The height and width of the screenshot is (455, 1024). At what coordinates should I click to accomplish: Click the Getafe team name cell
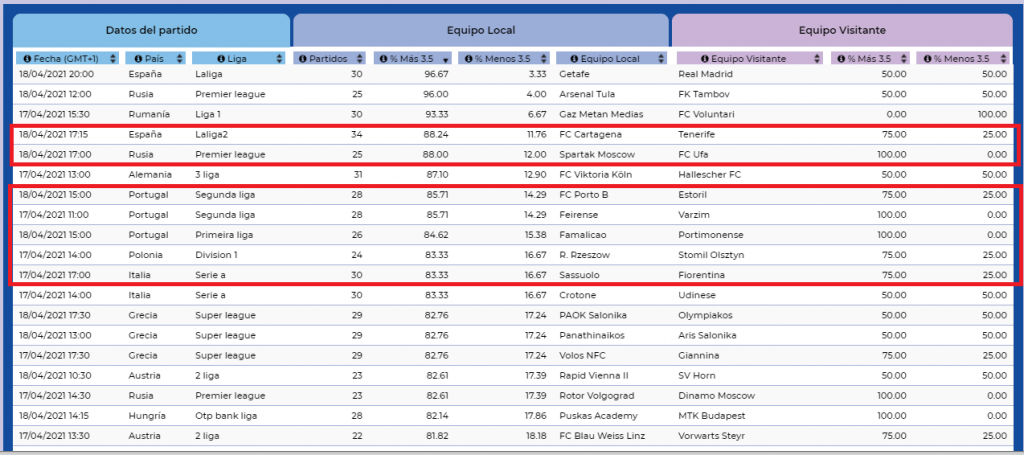coord(577,74)
